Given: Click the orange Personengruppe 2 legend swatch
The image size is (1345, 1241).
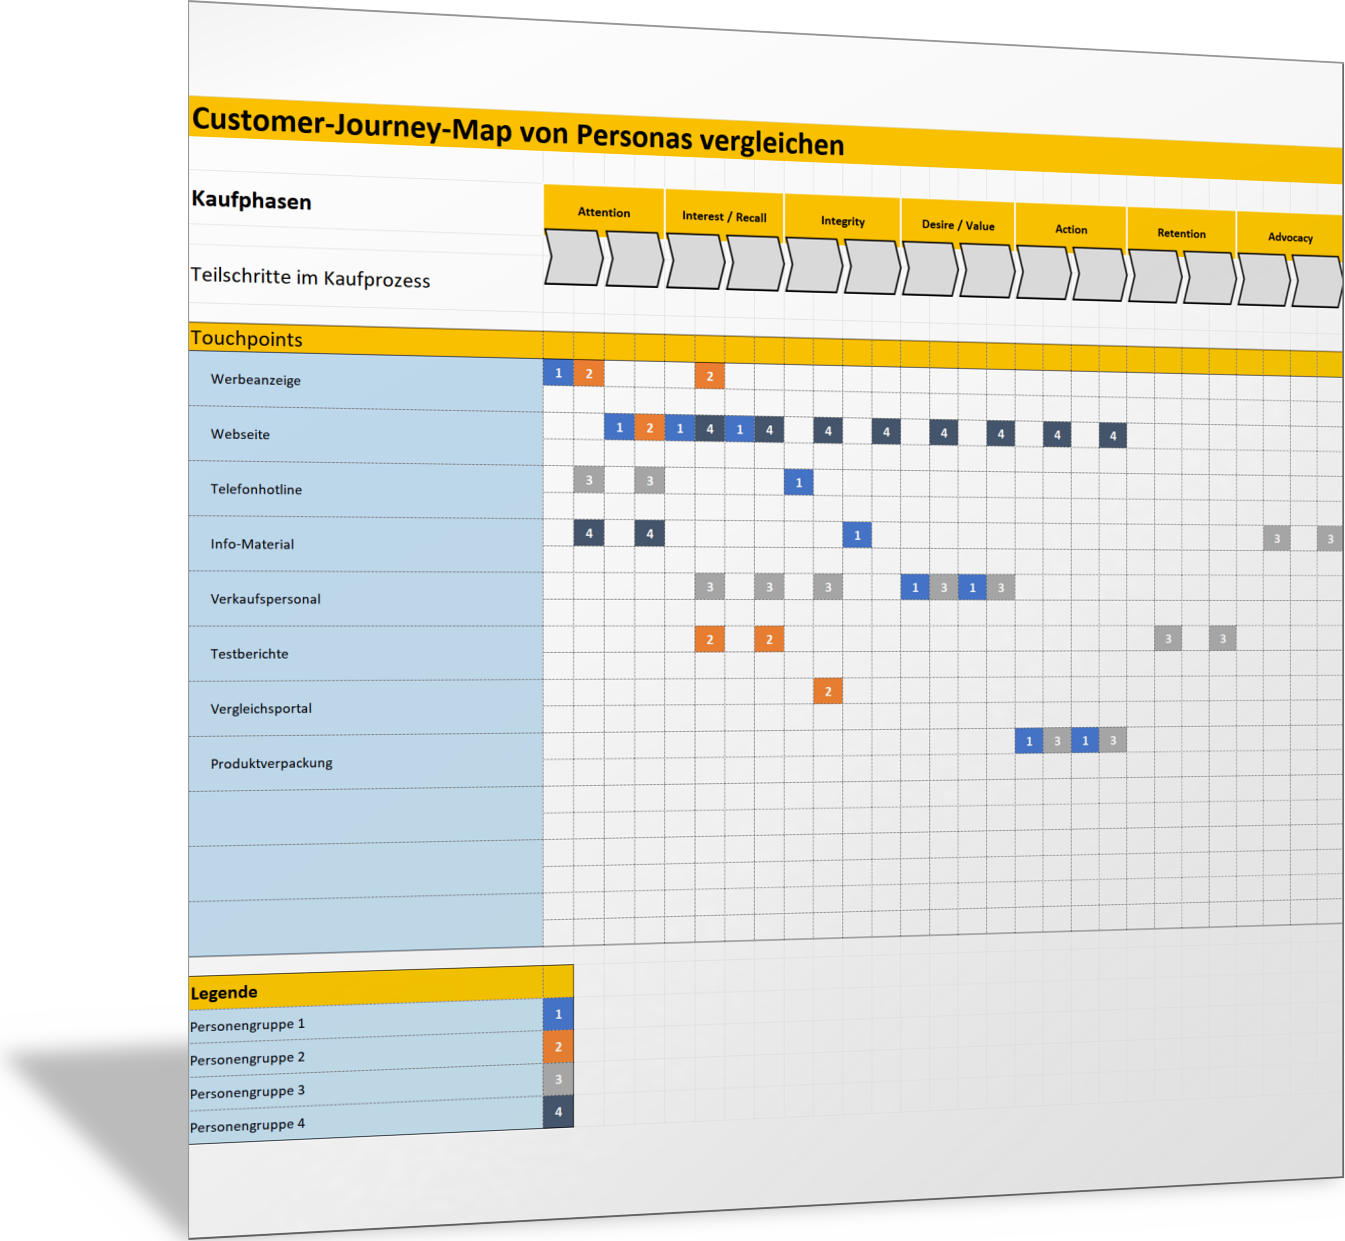Looking at the screenshot, I should (558, 1047).
